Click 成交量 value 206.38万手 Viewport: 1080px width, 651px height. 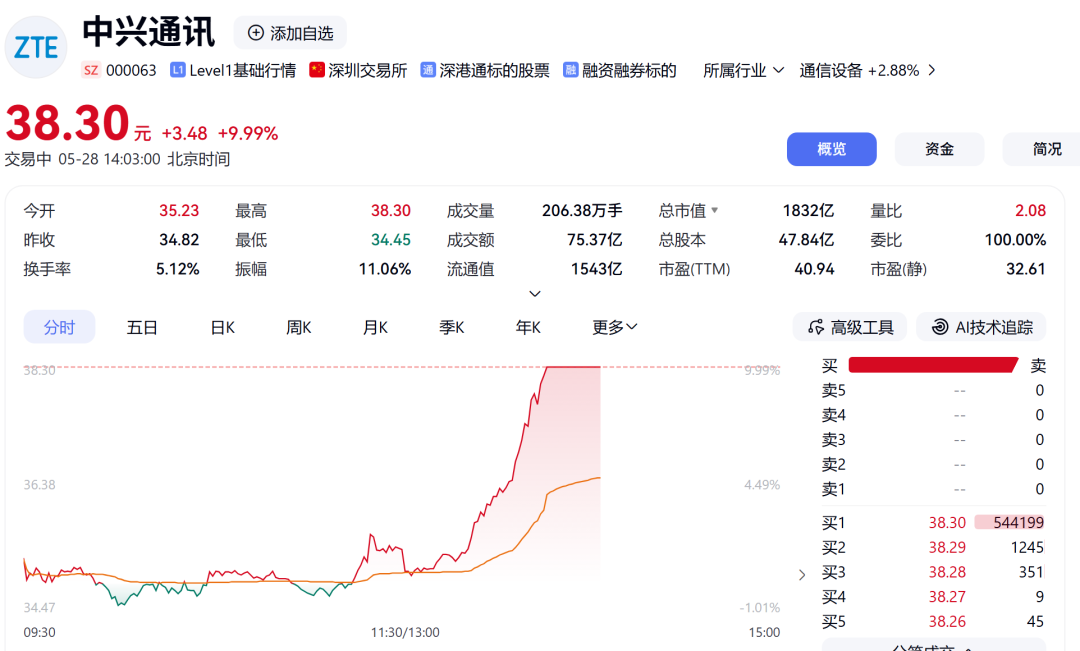pyautogui.click(x=582, y=211)
